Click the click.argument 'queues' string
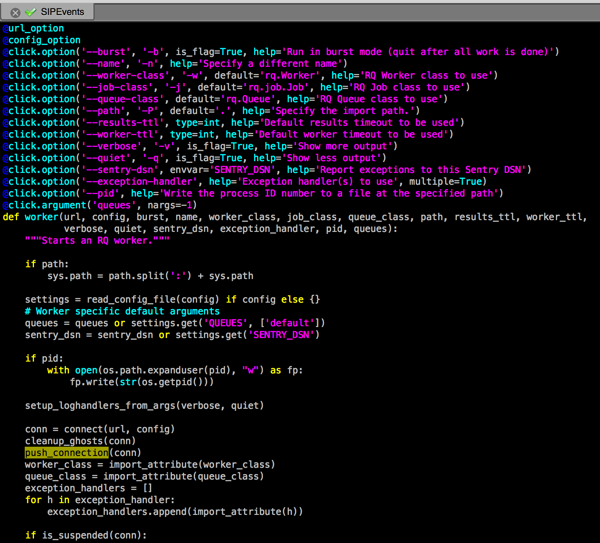The width and height of the screenshot is (600, 543). [114, 205]
